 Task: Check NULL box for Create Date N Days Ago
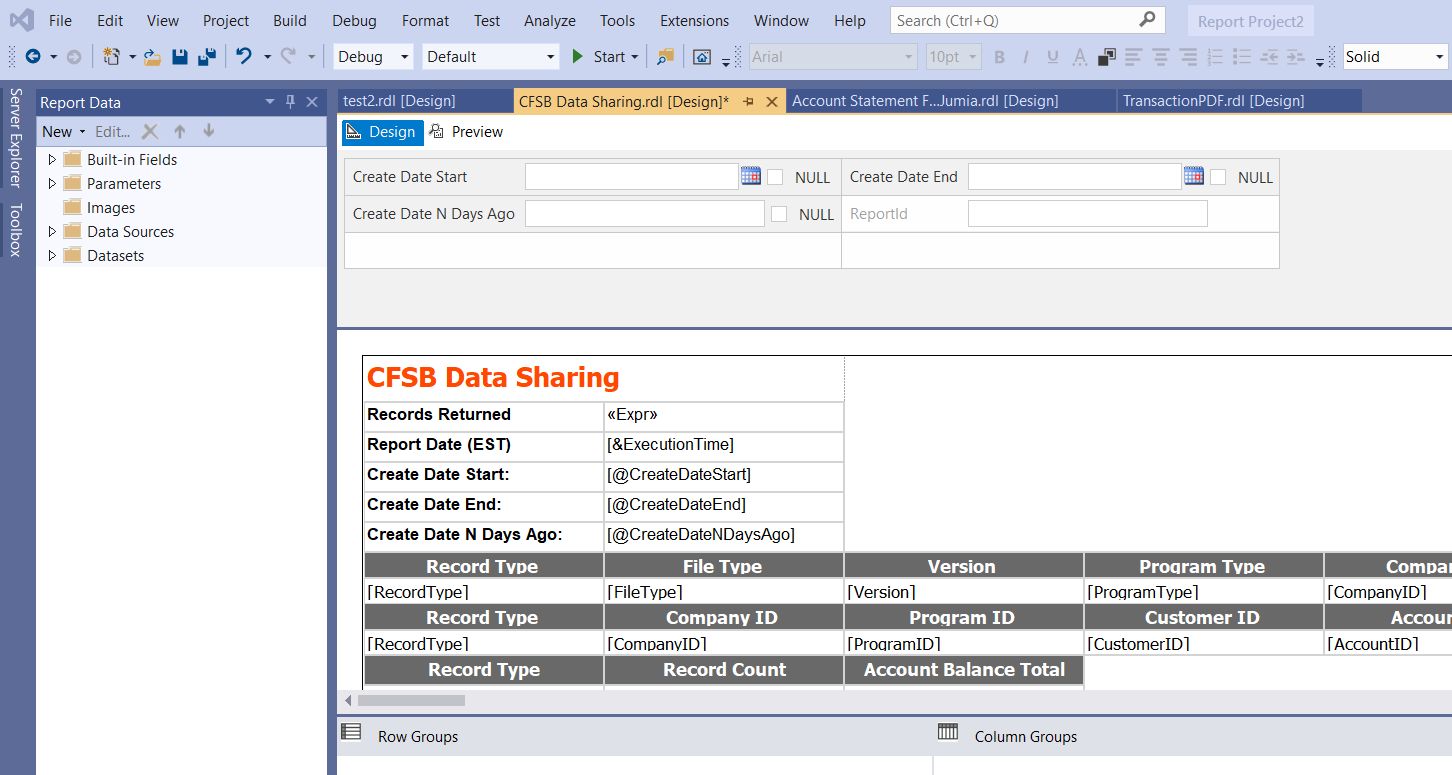pos(779,214)
